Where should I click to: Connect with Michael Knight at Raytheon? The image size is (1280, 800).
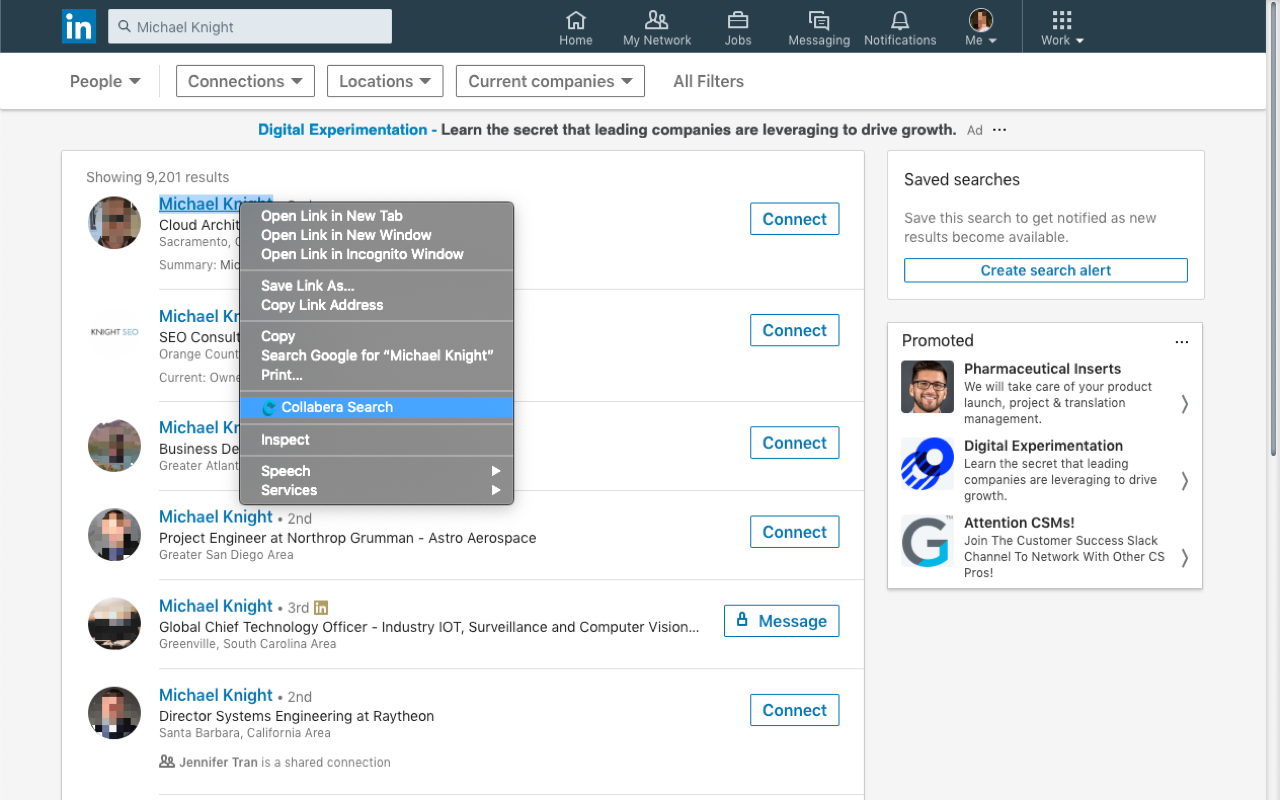pos(794,710)
